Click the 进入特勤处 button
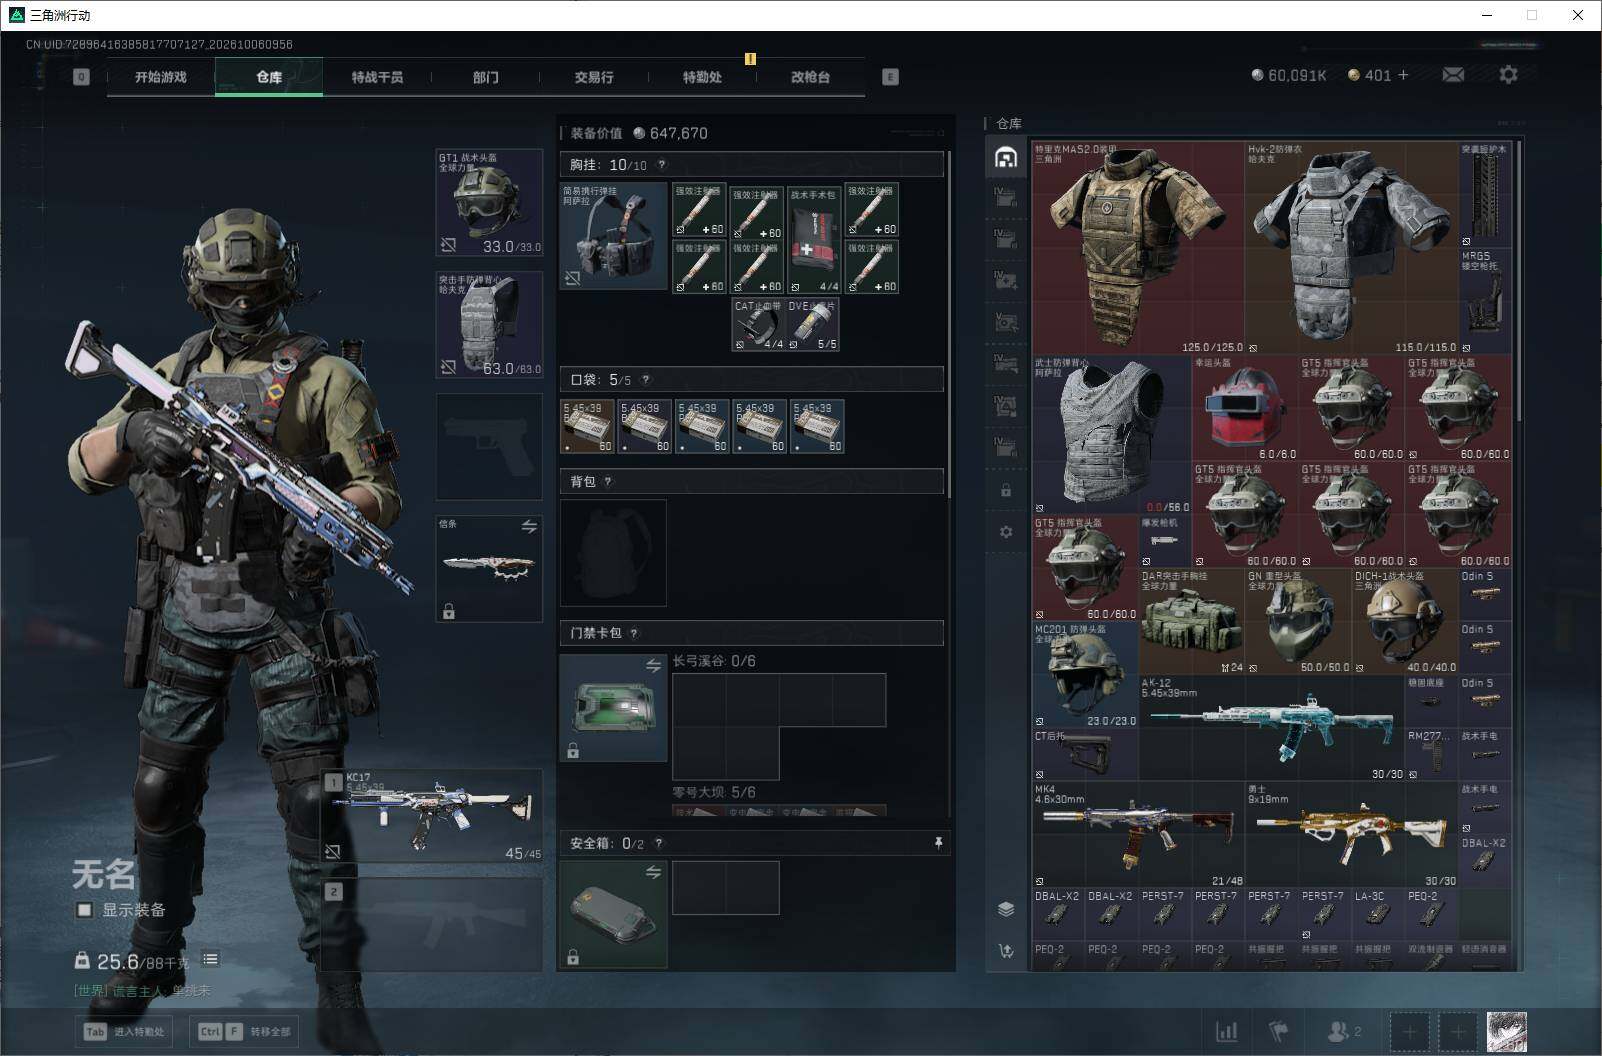The image size is (1602, 1056). [125, 1031]
